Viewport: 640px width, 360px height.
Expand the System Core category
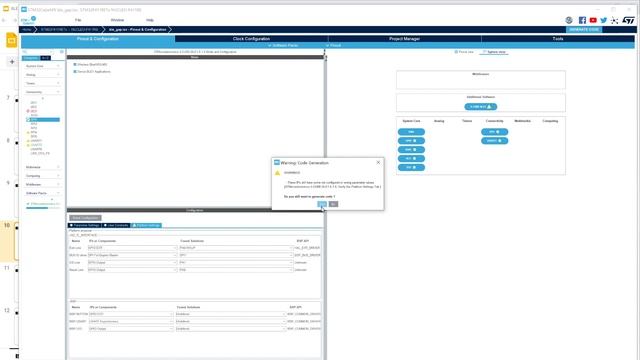click(x=42, y=66)
